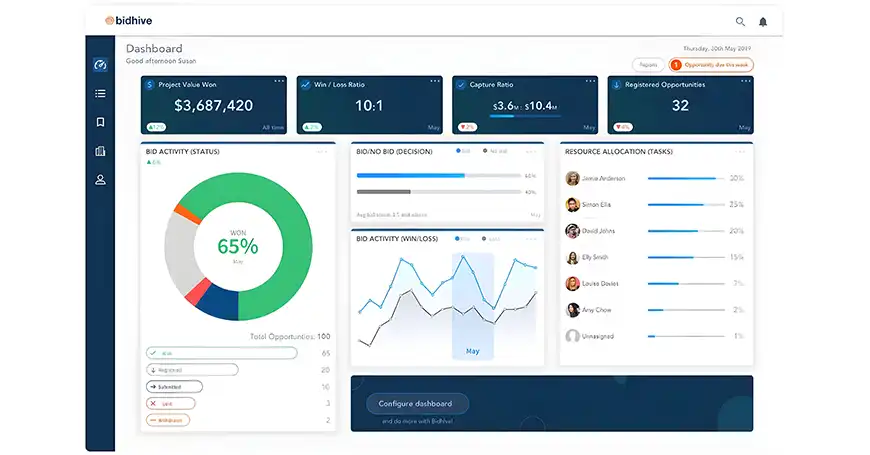The height and width of the screenshot is (455, 870).
Task: Click the Bidhive logo
Action: click(x=129, y=20)
